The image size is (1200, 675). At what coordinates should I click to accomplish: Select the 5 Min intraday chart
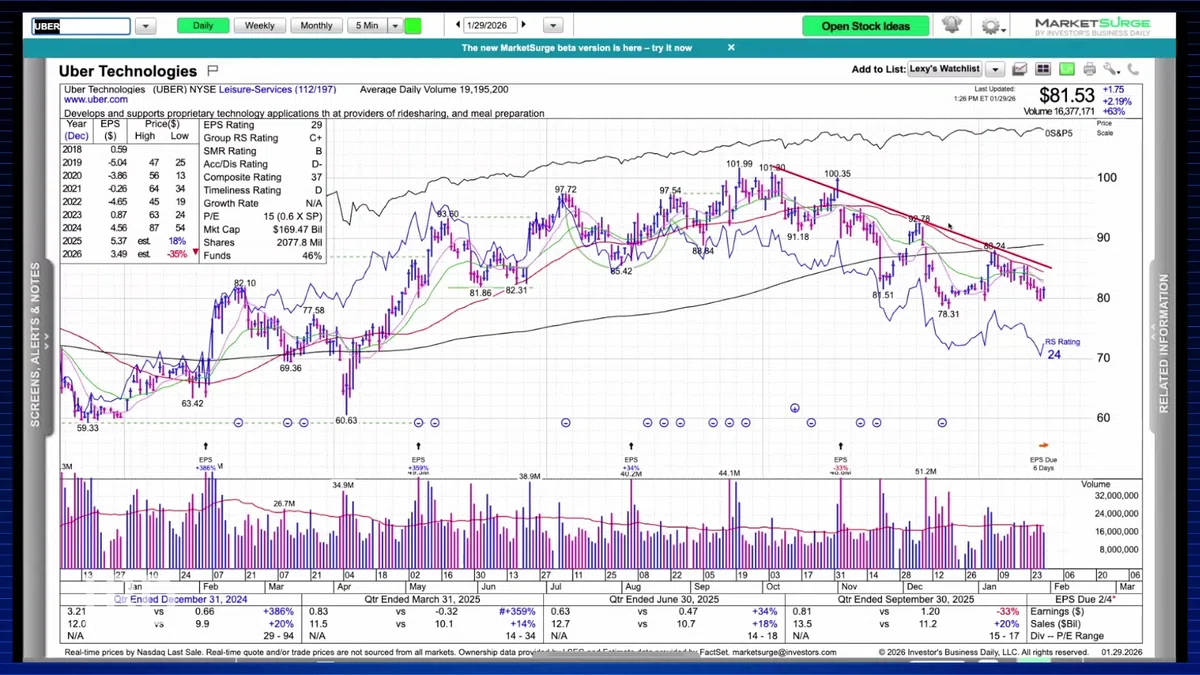[367, 26]
